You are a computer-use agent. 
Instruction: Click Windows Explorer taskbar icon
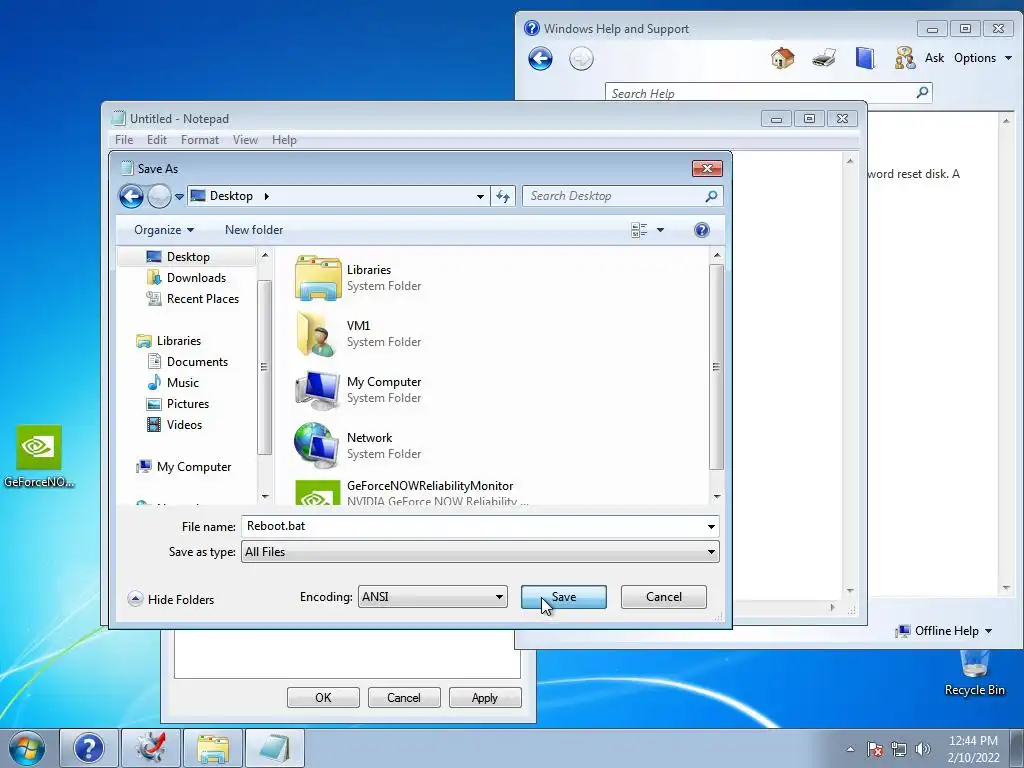click(213, 748)
